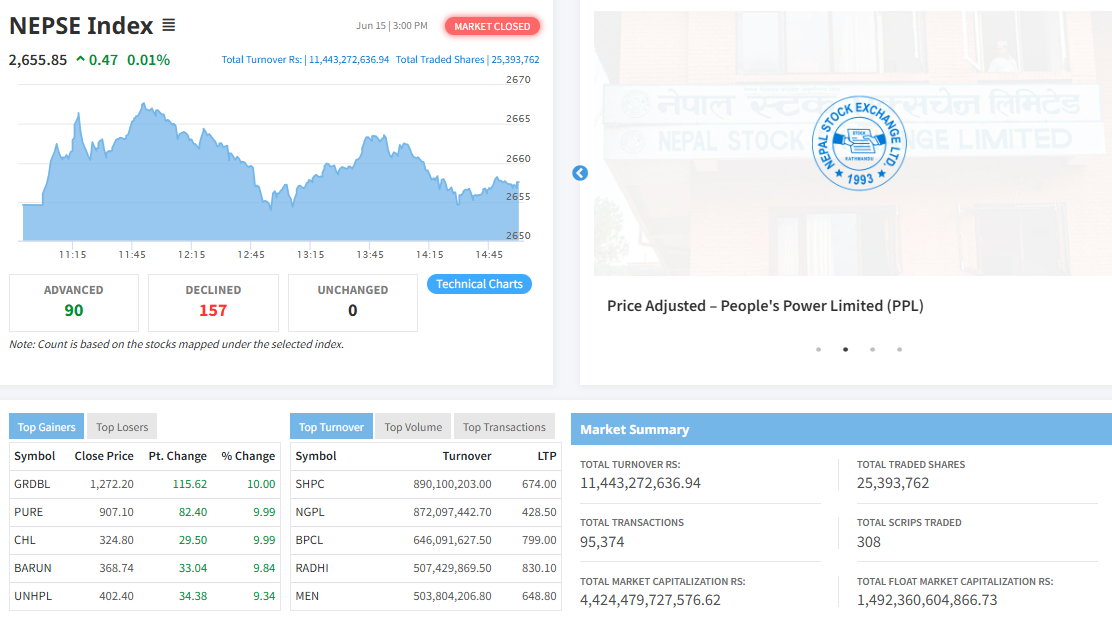This screenshot has width=1112, height=620.
Task: Click the MARKET CLOSED status badge
Action: (x=492, y=26)
